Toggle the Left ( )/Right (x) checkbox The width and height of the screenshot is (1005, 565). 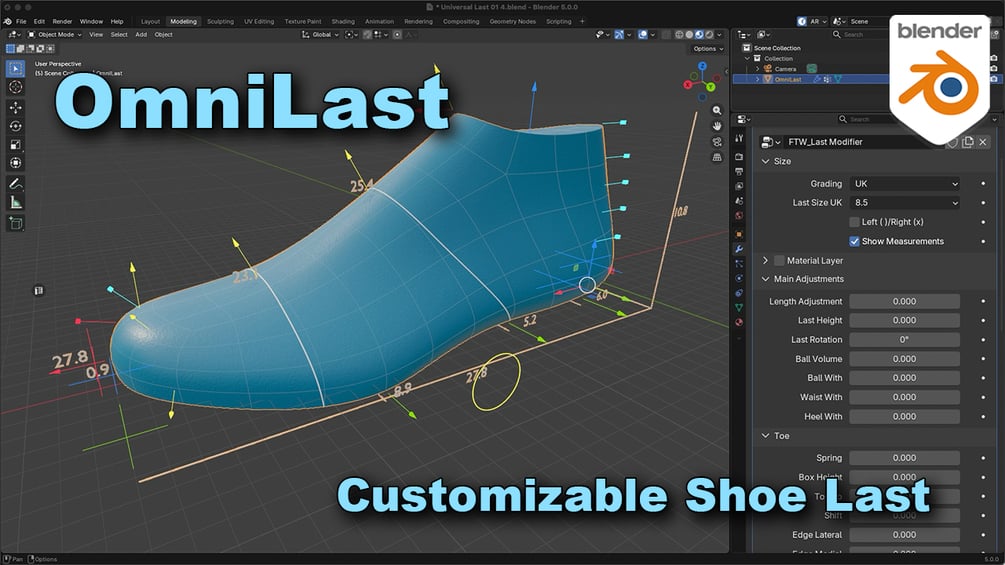tap(854, 222)
